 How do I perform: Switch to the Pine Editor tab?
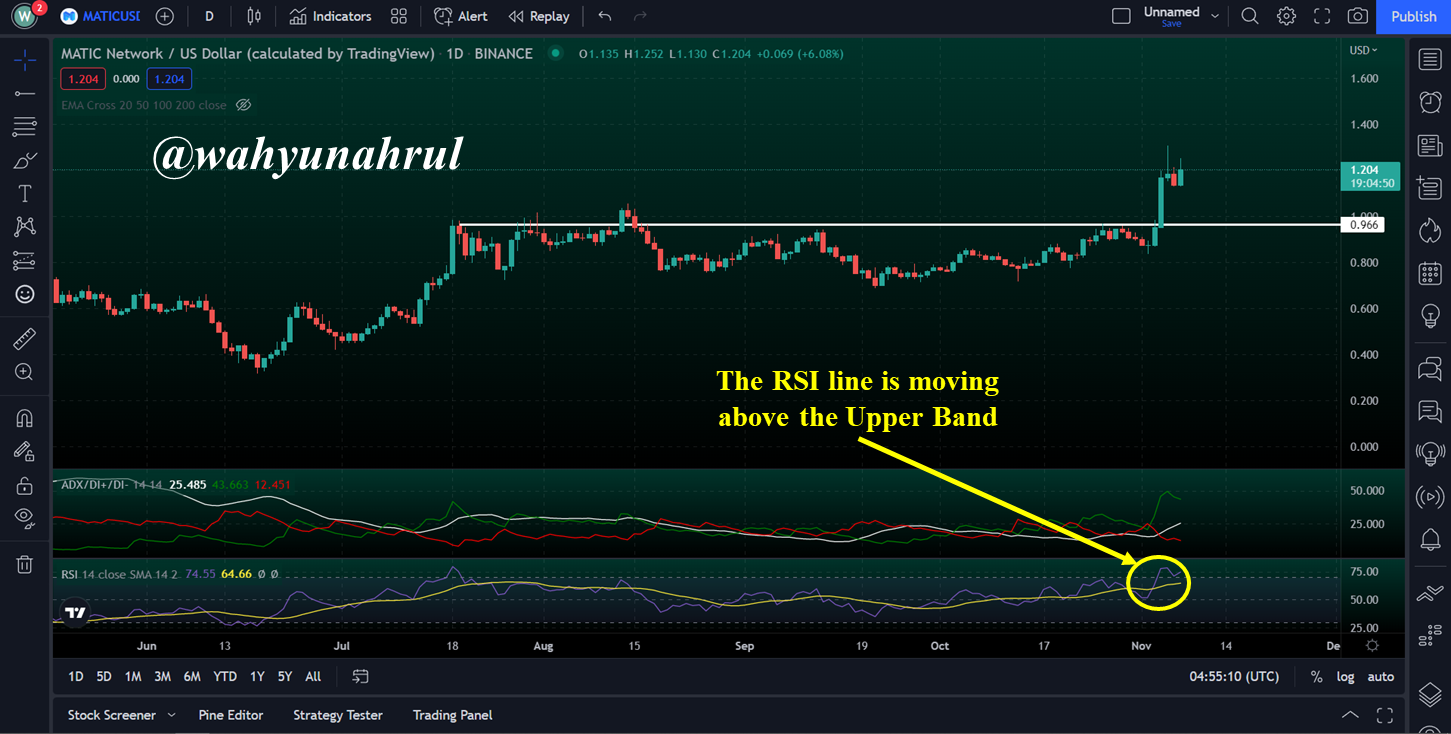click(231, 715)
